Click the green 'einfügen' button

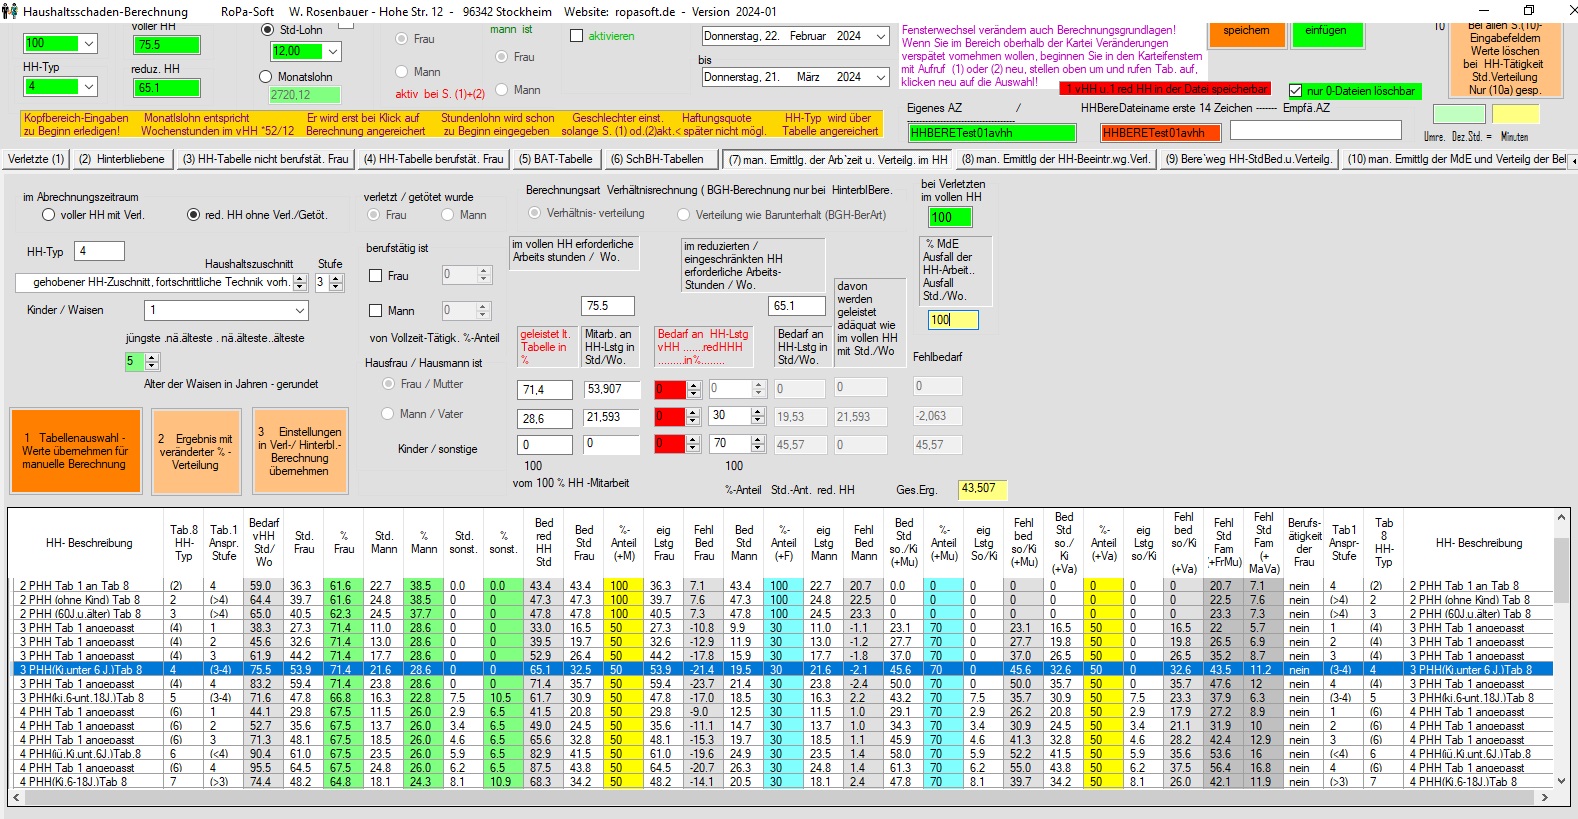tap(1325, 31)
